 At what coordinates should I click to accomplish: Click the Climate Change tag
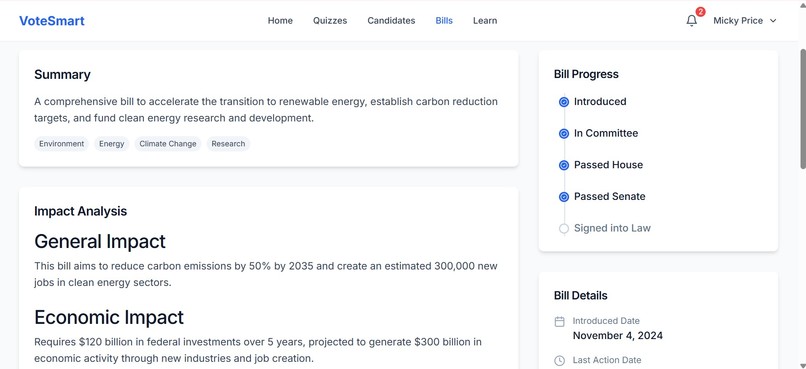[x=168, y=144]
